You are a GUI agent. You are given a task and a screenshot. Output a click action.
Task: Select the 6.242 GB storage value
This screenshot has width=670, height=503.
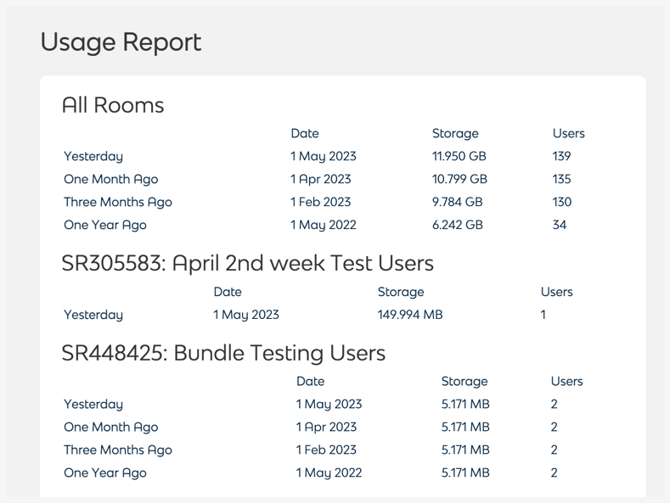click(457, 225)
